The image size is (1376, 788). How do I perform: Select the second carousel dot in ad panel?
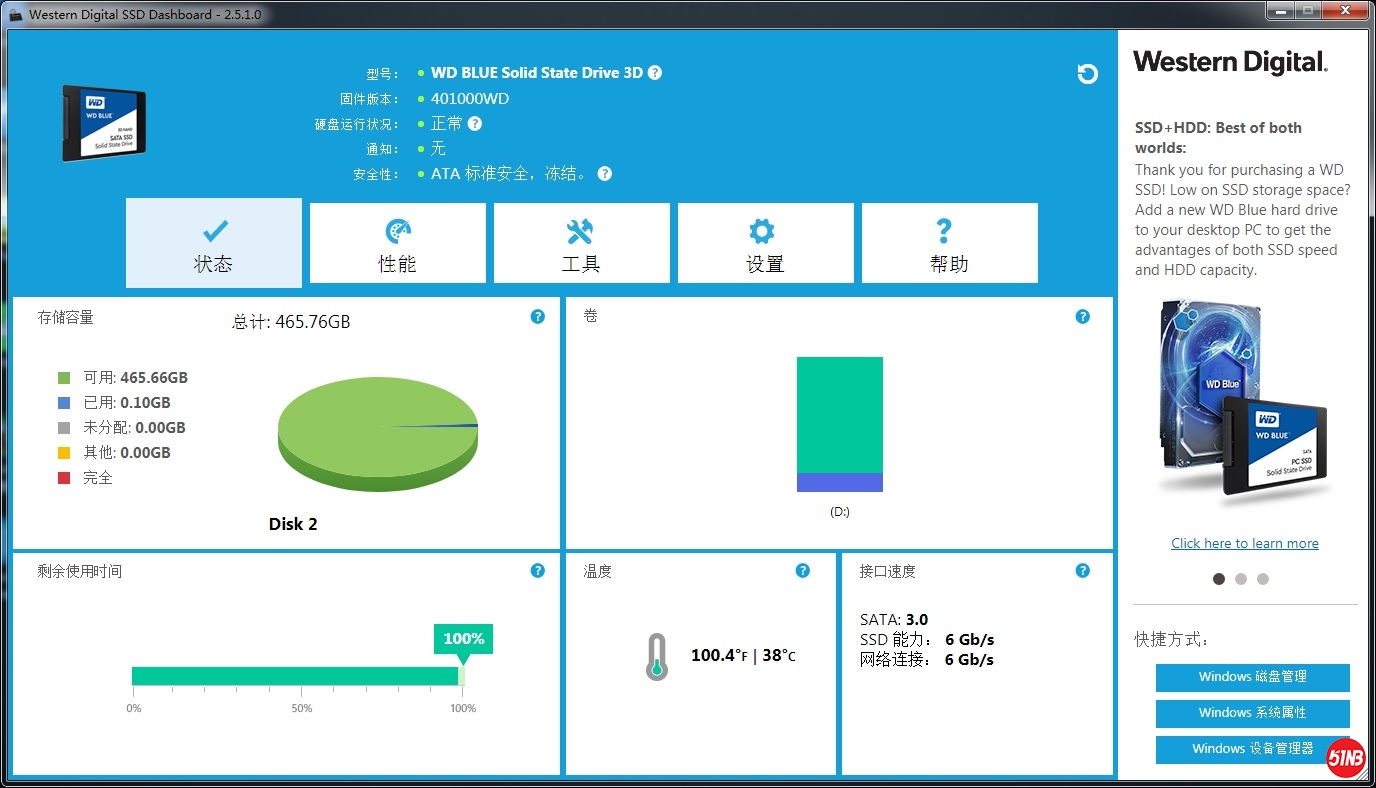(x=1241, y=579)
